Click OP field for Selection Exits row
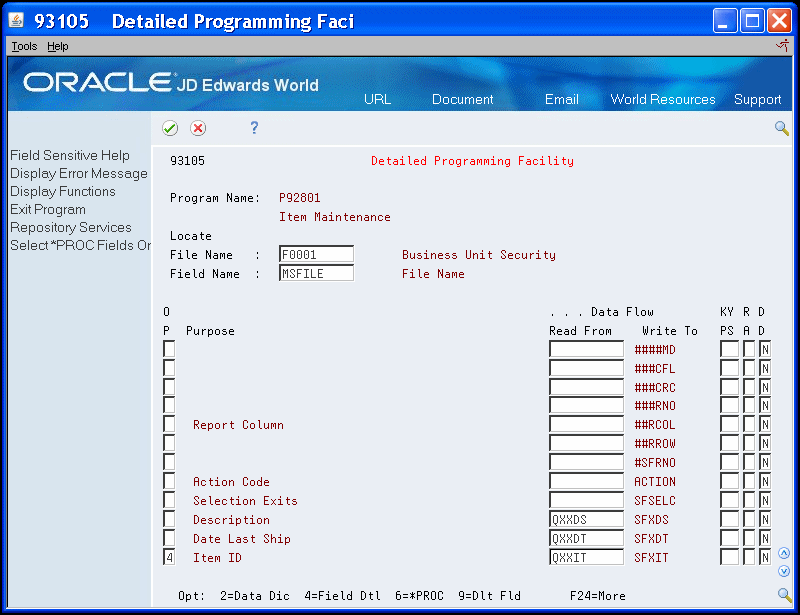The image size is (800, 615). pyautogui.click(x=169, y=500)
